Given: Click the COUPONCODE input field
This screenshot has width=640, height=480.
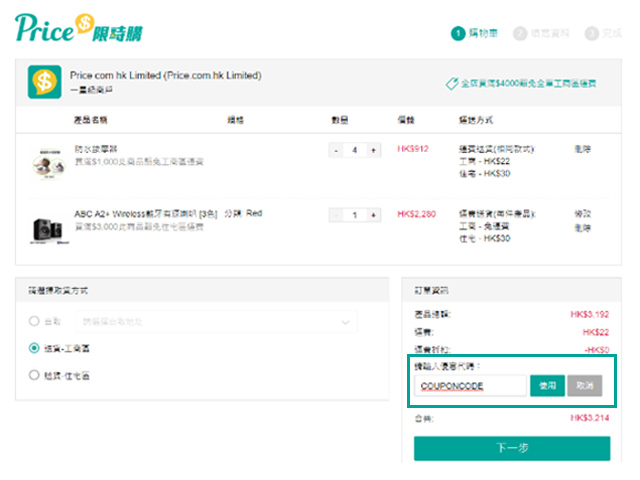Looking at the screenshot, I should pyautogui.click(x=469, y=386).
